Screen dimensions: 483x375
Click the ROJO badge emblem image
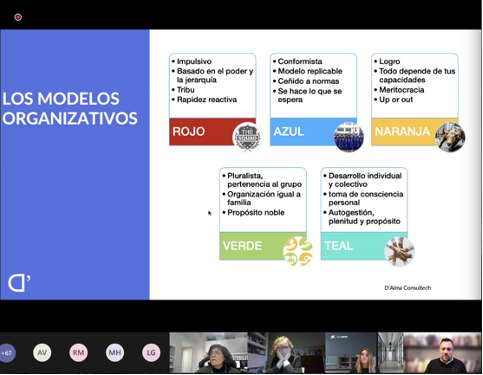click(247, 137)
